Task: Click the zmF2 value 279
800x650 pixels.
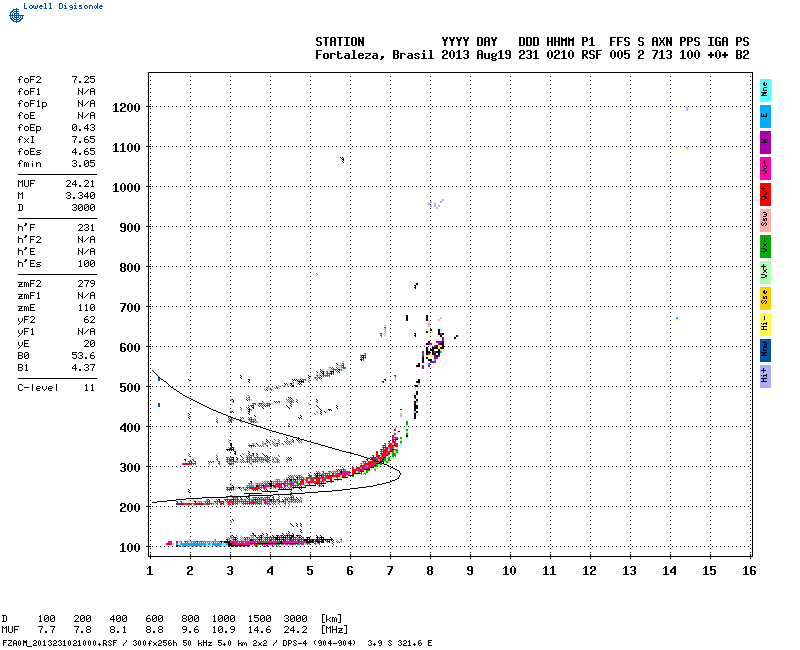Action: 86,284
